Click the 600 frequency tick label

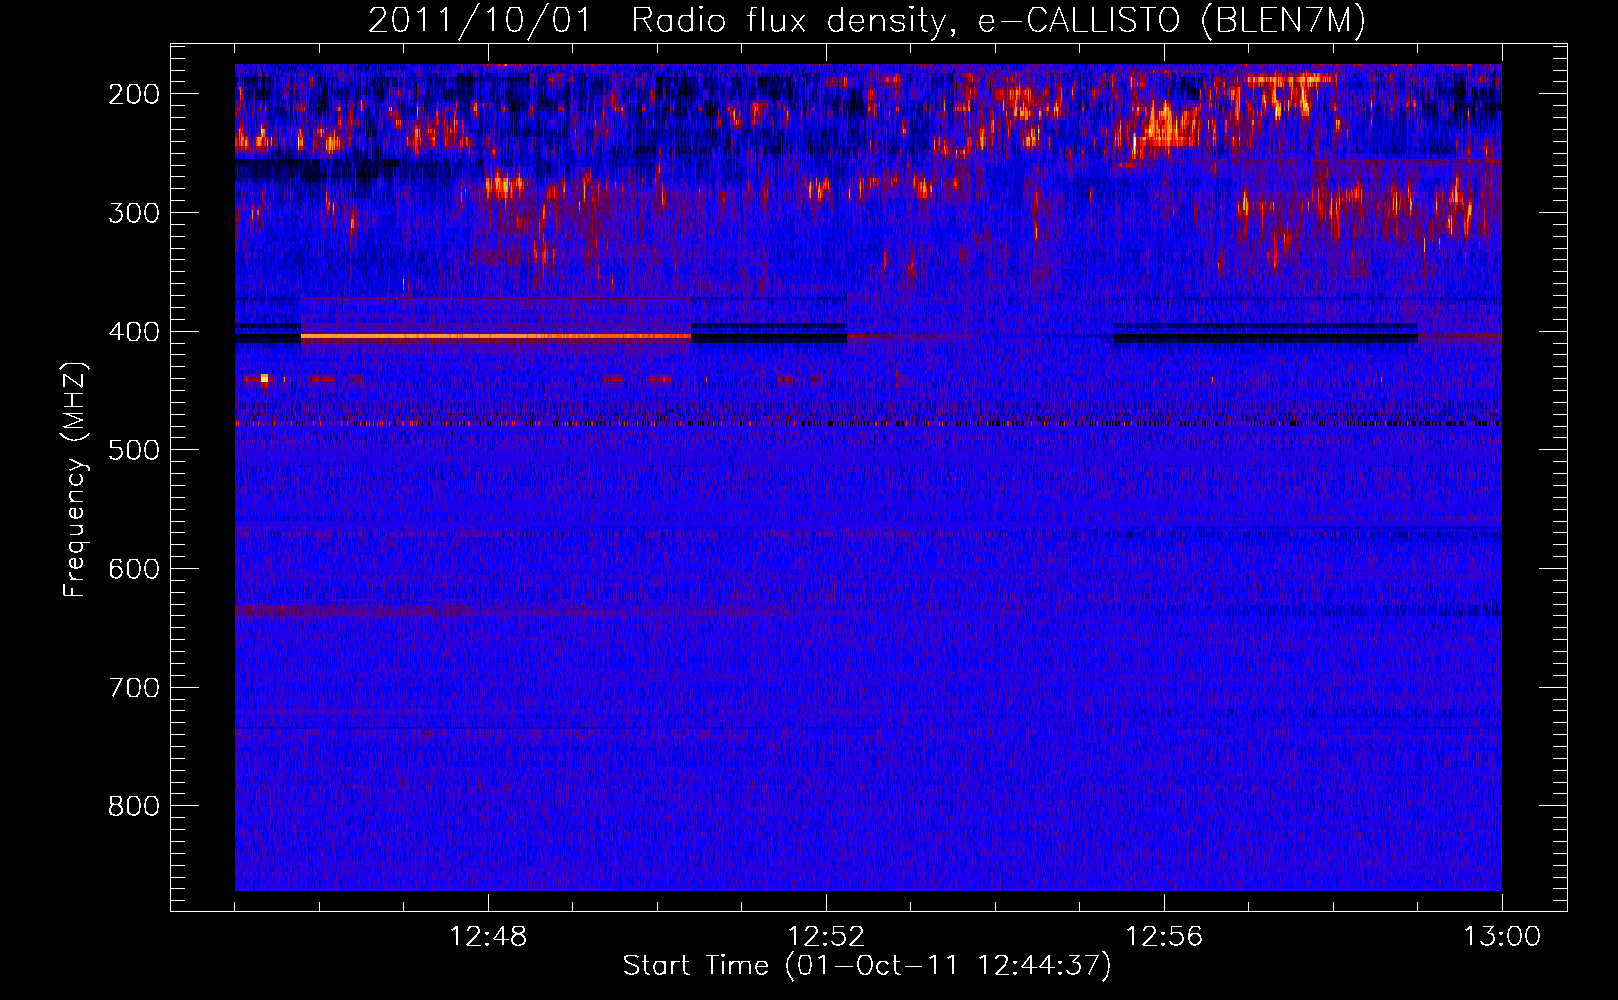[133, 569]
